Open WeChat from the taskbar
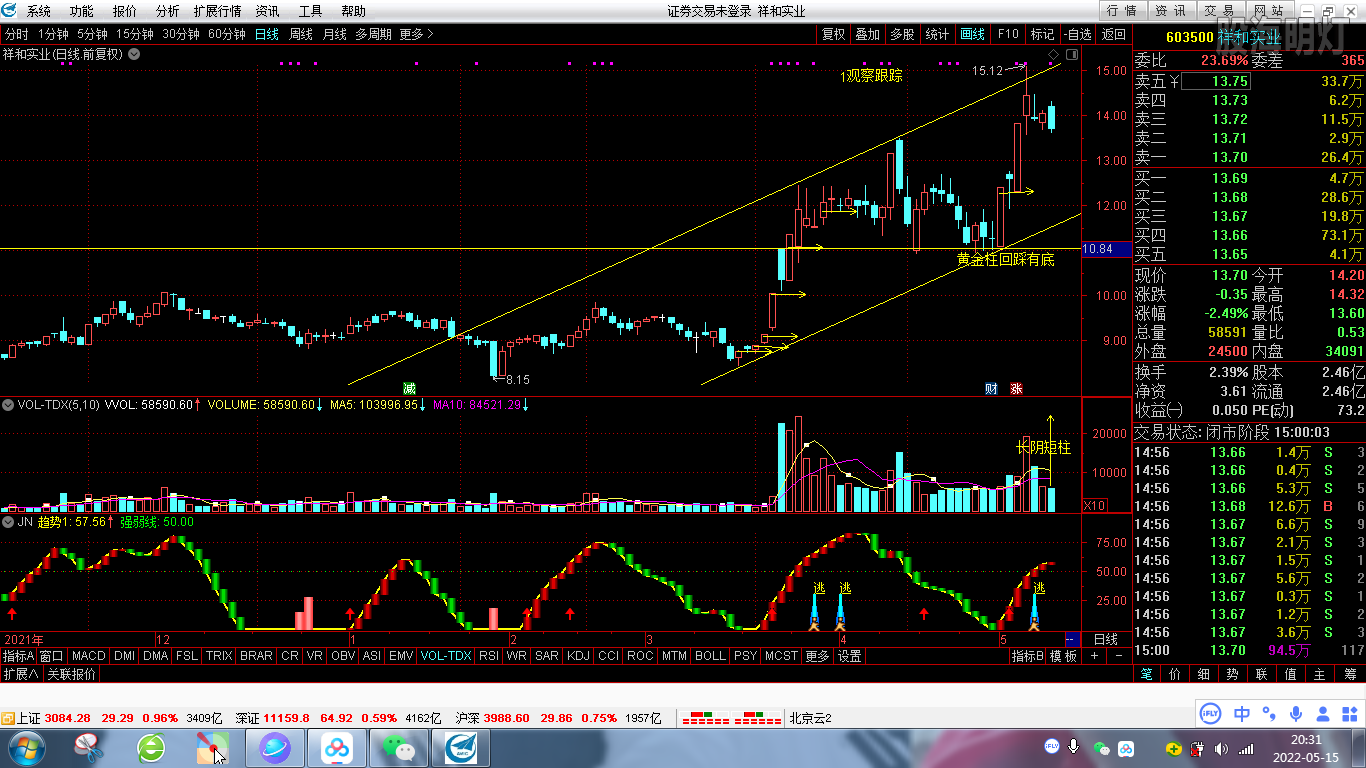 pos(398,748)
